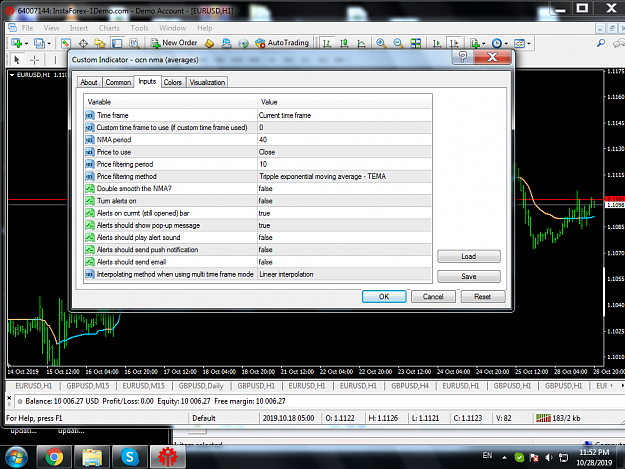Open the Insert menu
The height and width of the screenshot is (469, 625).
[x=79, y=28]
